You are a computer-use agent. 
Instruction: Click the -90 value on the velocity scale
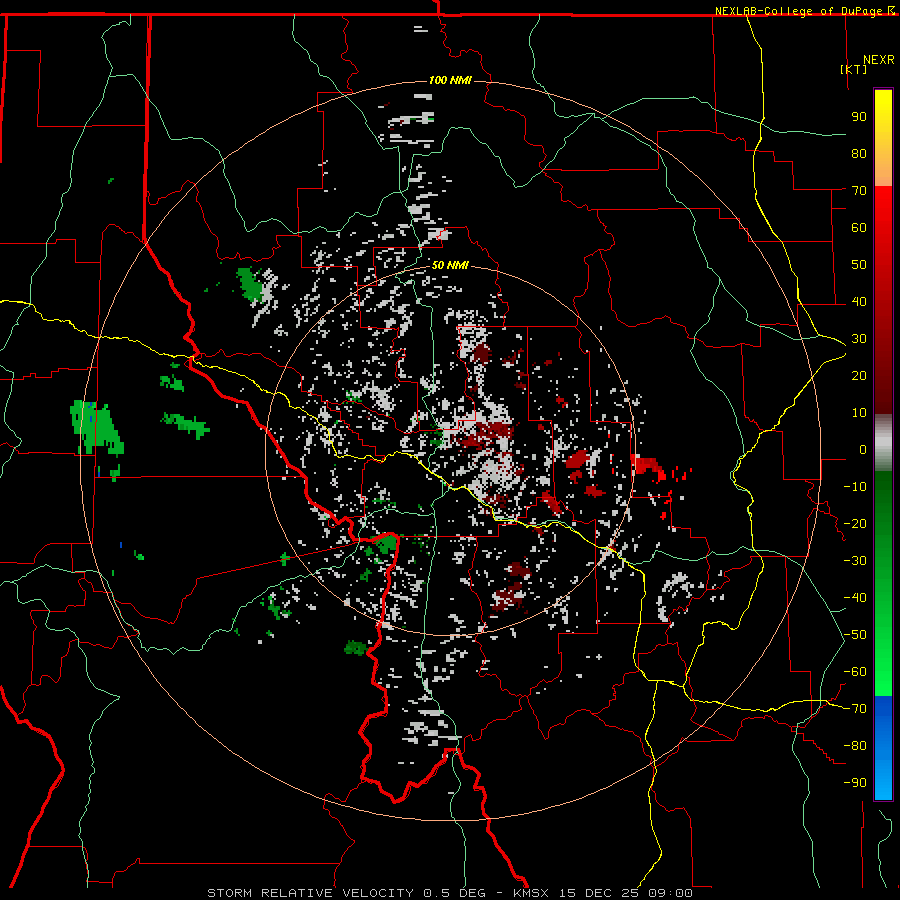click(855, 783)
